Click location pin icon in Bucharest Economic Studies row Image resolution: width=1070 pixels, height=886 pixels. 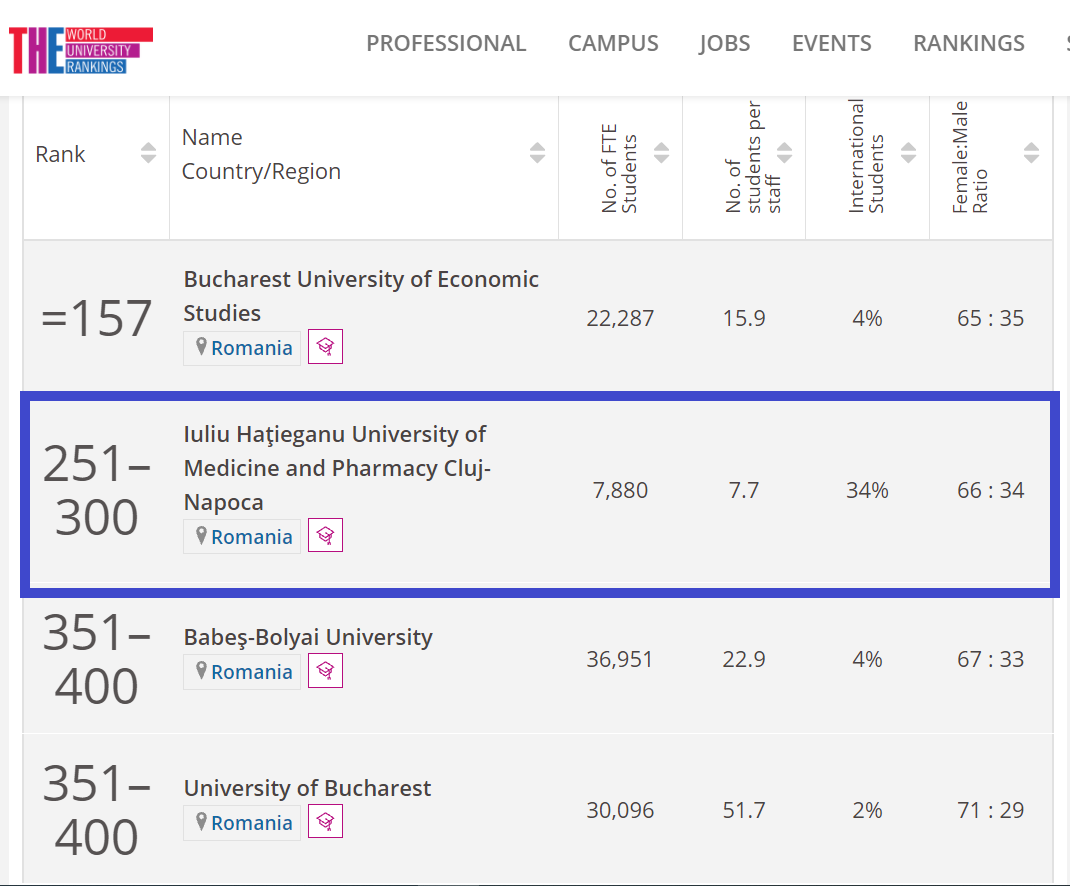[x=201, y=347]
